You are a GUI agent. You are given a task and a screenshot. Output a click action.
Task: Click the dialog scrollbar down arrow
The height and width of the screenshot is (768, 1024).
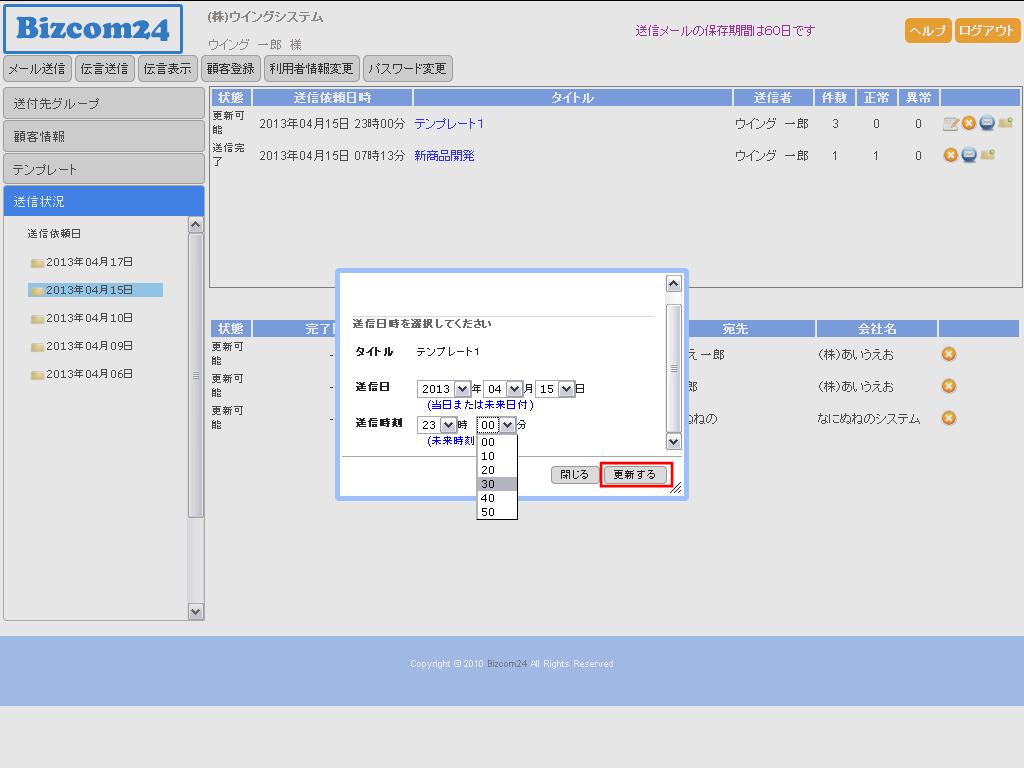click(x=673, y=441)
